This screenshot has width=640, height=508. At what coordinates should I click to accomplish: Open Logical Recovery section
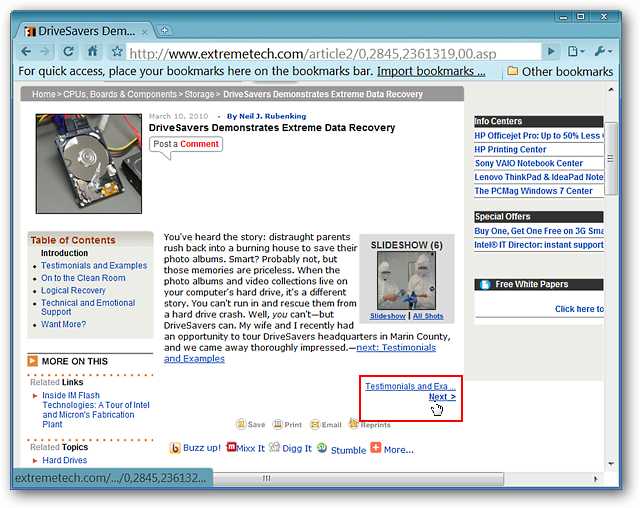coord(73,291)
